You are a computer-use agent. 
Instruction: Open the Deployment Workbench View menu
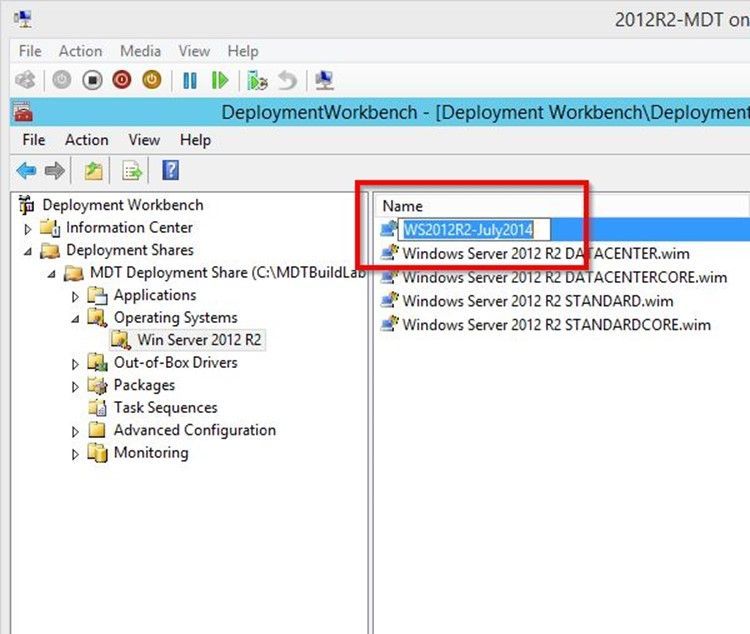(144, 140)
